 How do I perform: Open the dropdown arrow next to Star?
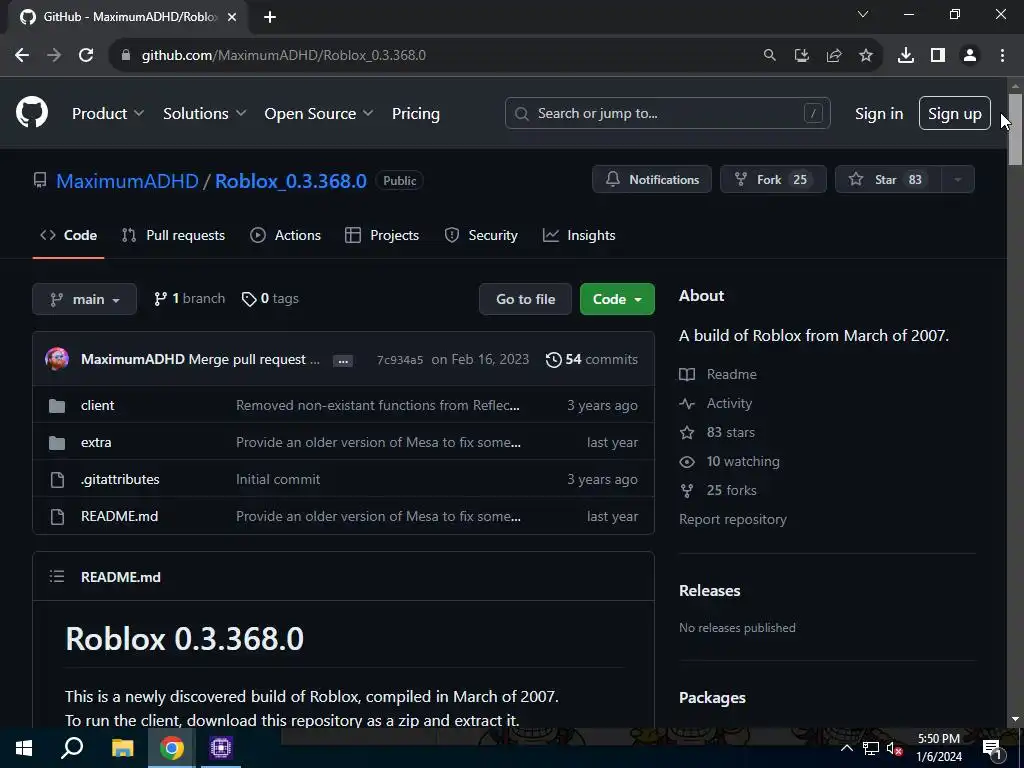[958, 180]
